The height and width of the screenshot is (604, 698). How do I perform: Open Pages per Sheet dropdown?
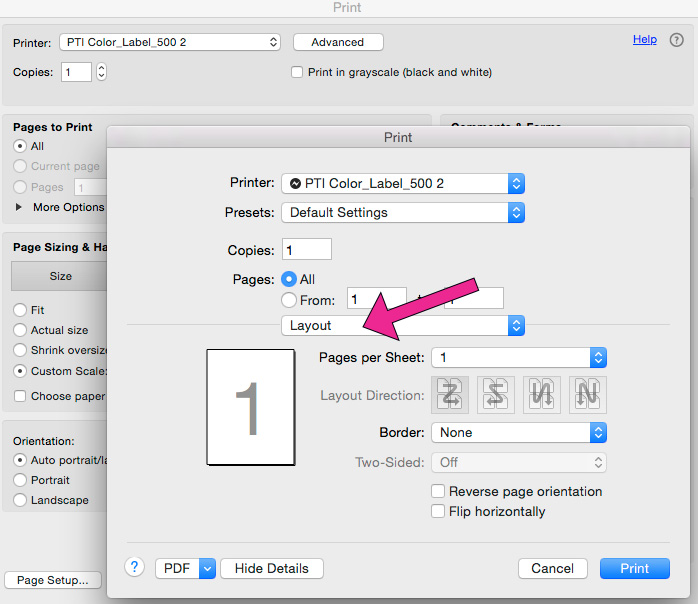click(x=519, y=357)
